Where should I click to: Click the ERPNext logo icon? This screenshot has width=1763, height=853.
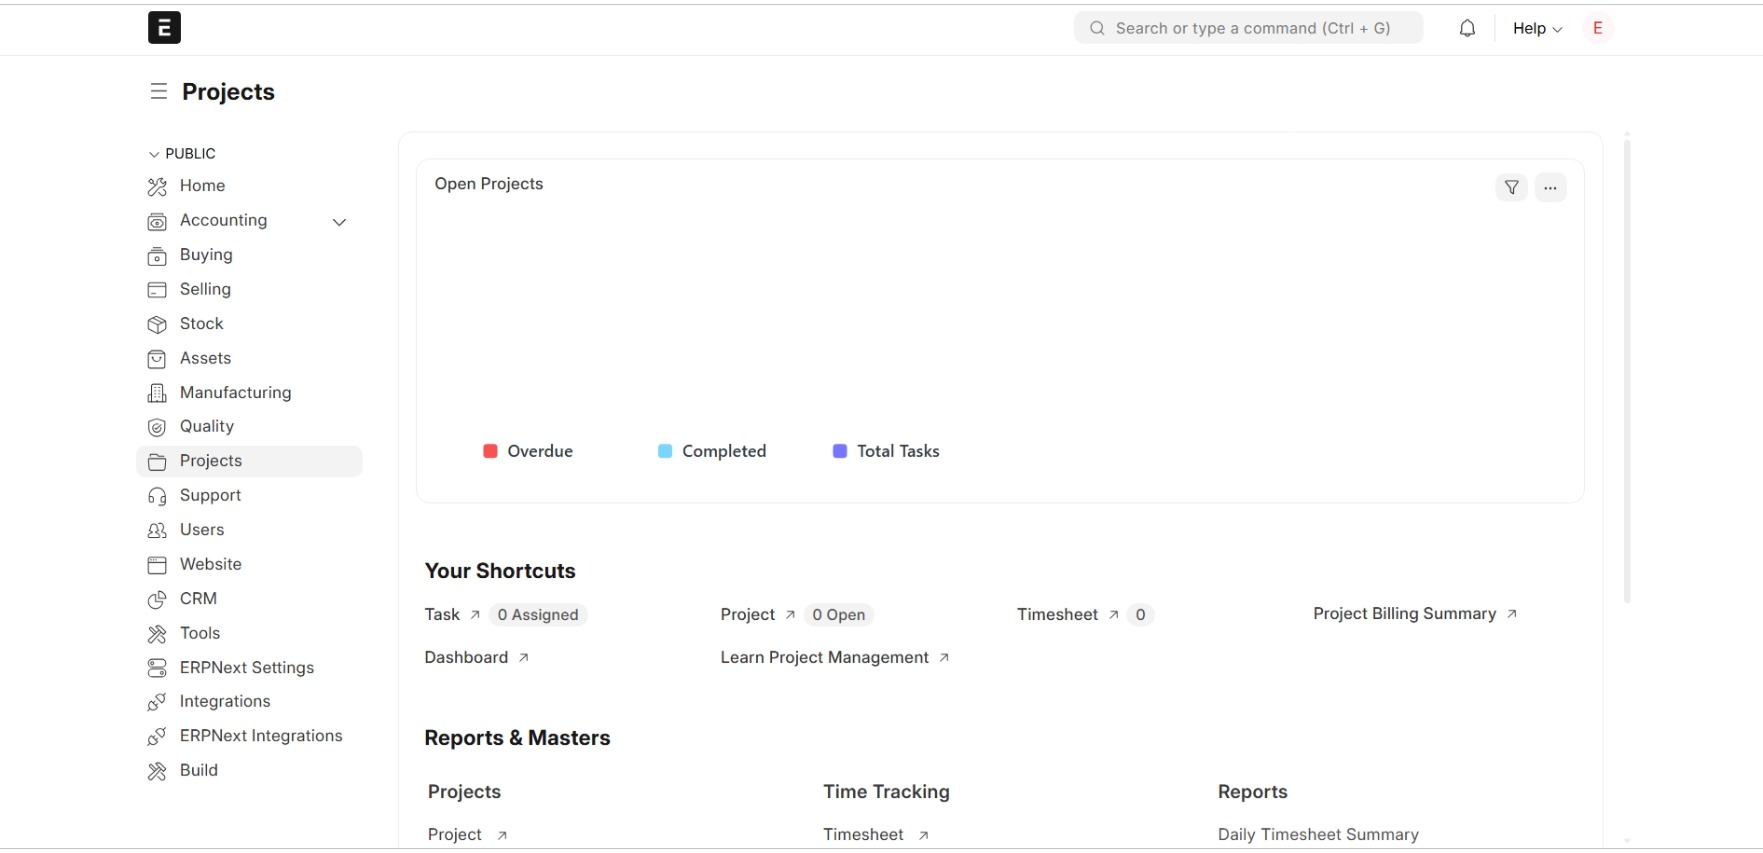[x=164, y=28]
